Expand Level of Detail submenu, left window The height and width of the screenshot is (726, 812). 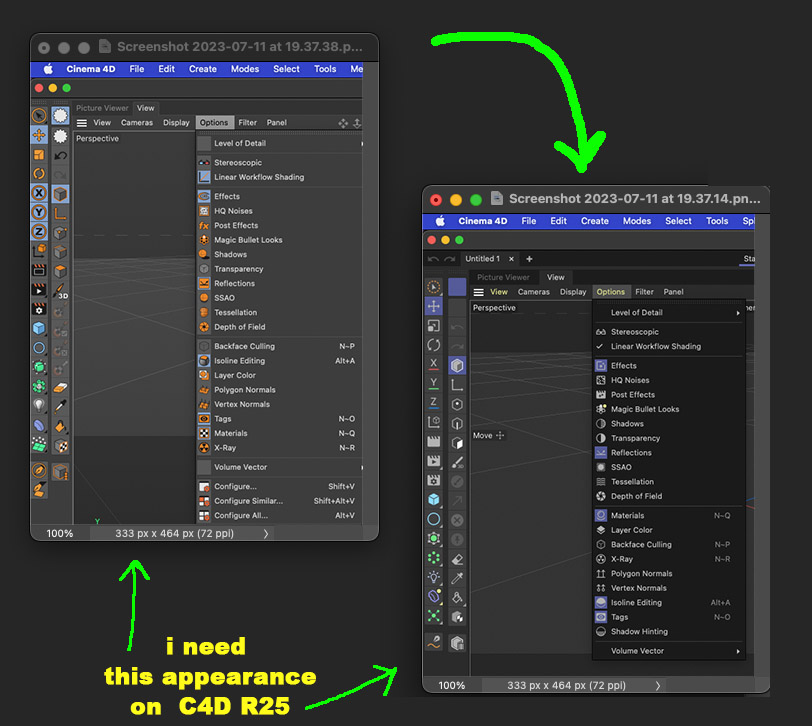(280, 143)
